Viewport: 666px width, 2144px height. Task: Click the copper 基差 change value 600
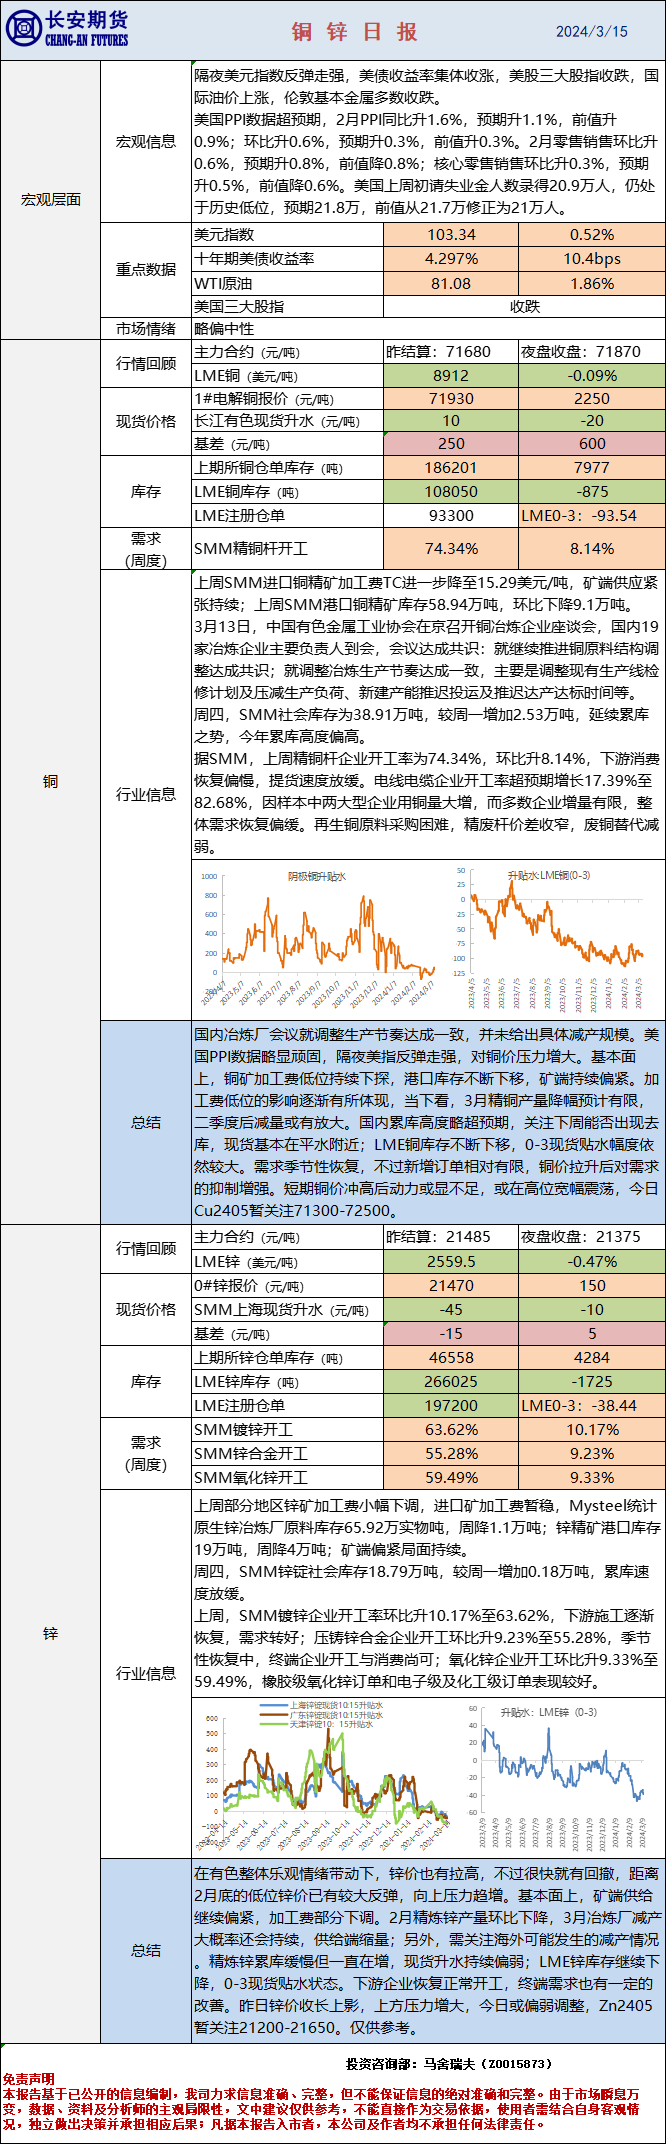(592, 444)
